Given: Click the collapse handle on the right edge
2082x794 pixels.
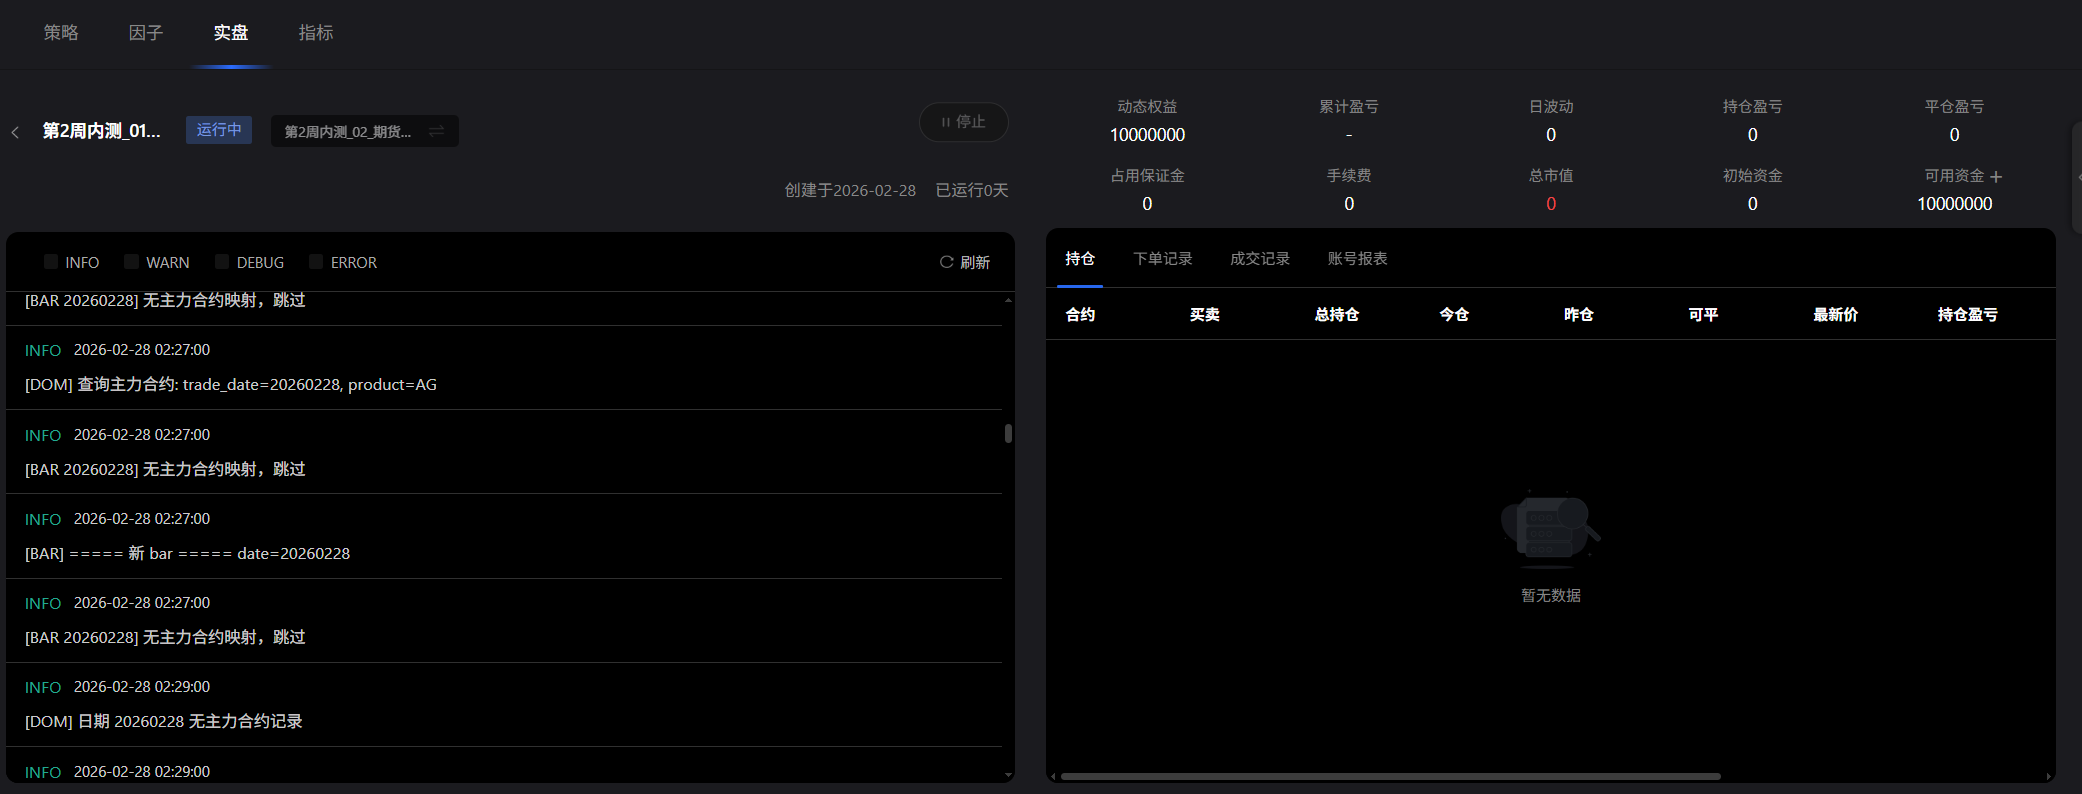Looking at the screenshot, I should [x=2077, y=178].
